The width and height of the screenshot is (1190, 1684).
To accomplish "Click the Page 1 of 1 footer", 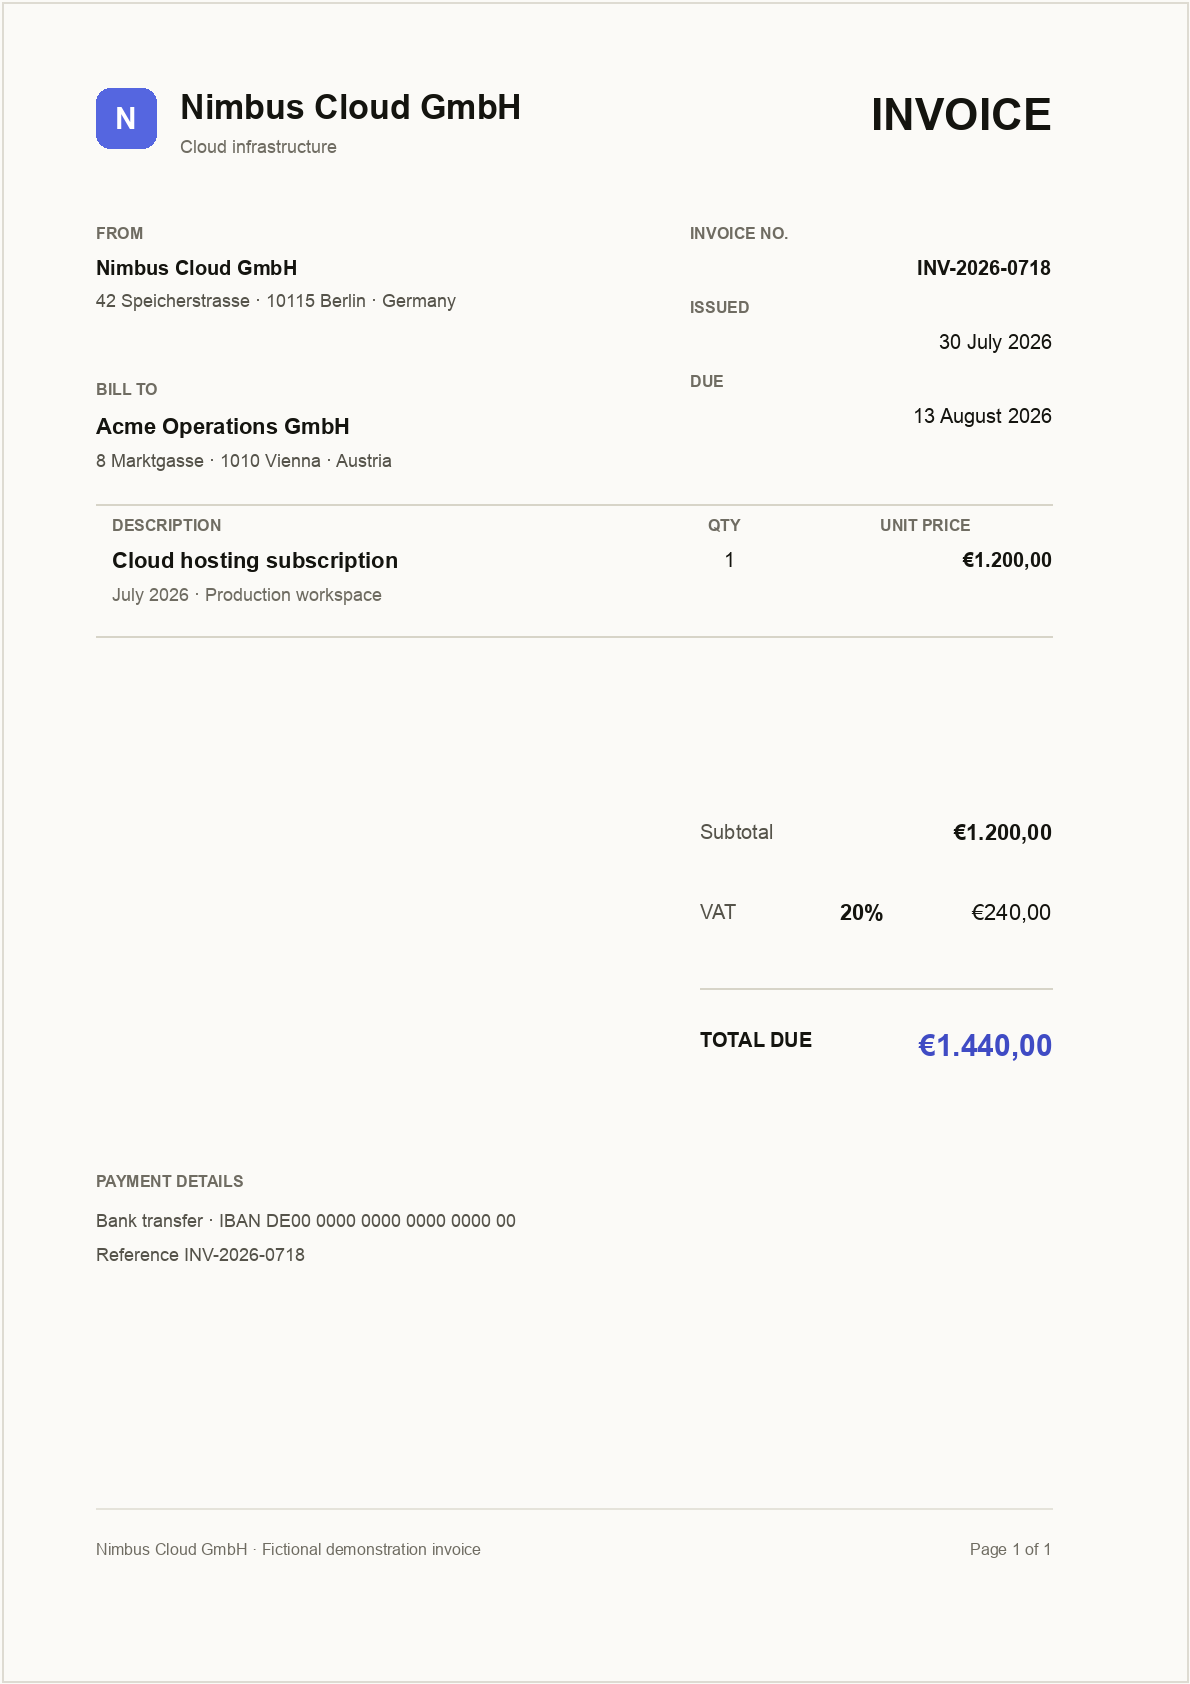I will [1010, 1549].
